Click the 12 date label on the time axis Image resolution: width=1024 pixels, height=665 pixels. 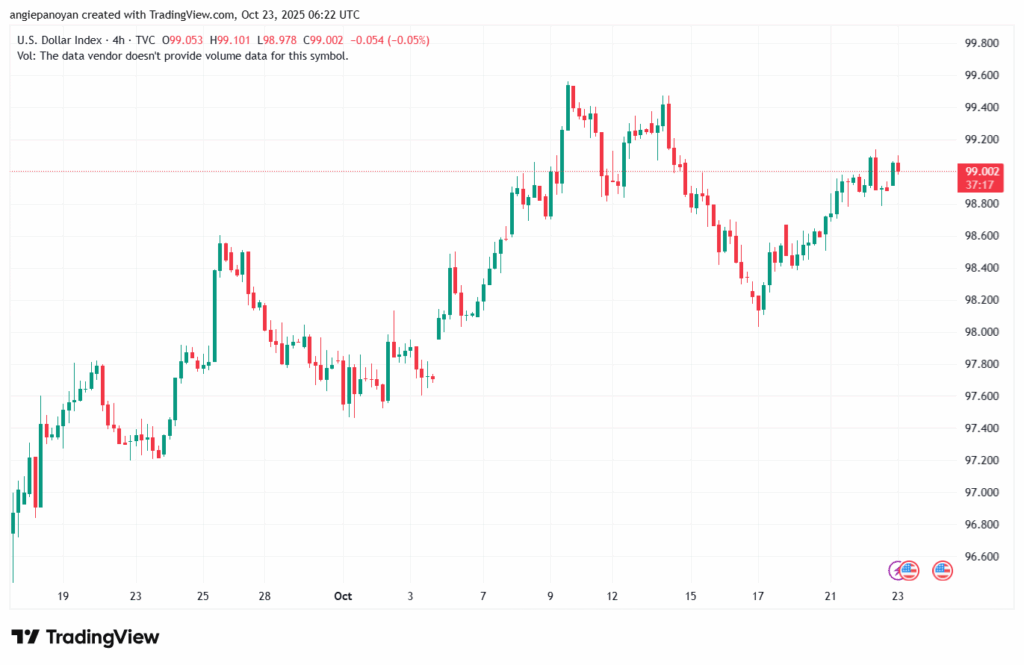click(612, 596)
